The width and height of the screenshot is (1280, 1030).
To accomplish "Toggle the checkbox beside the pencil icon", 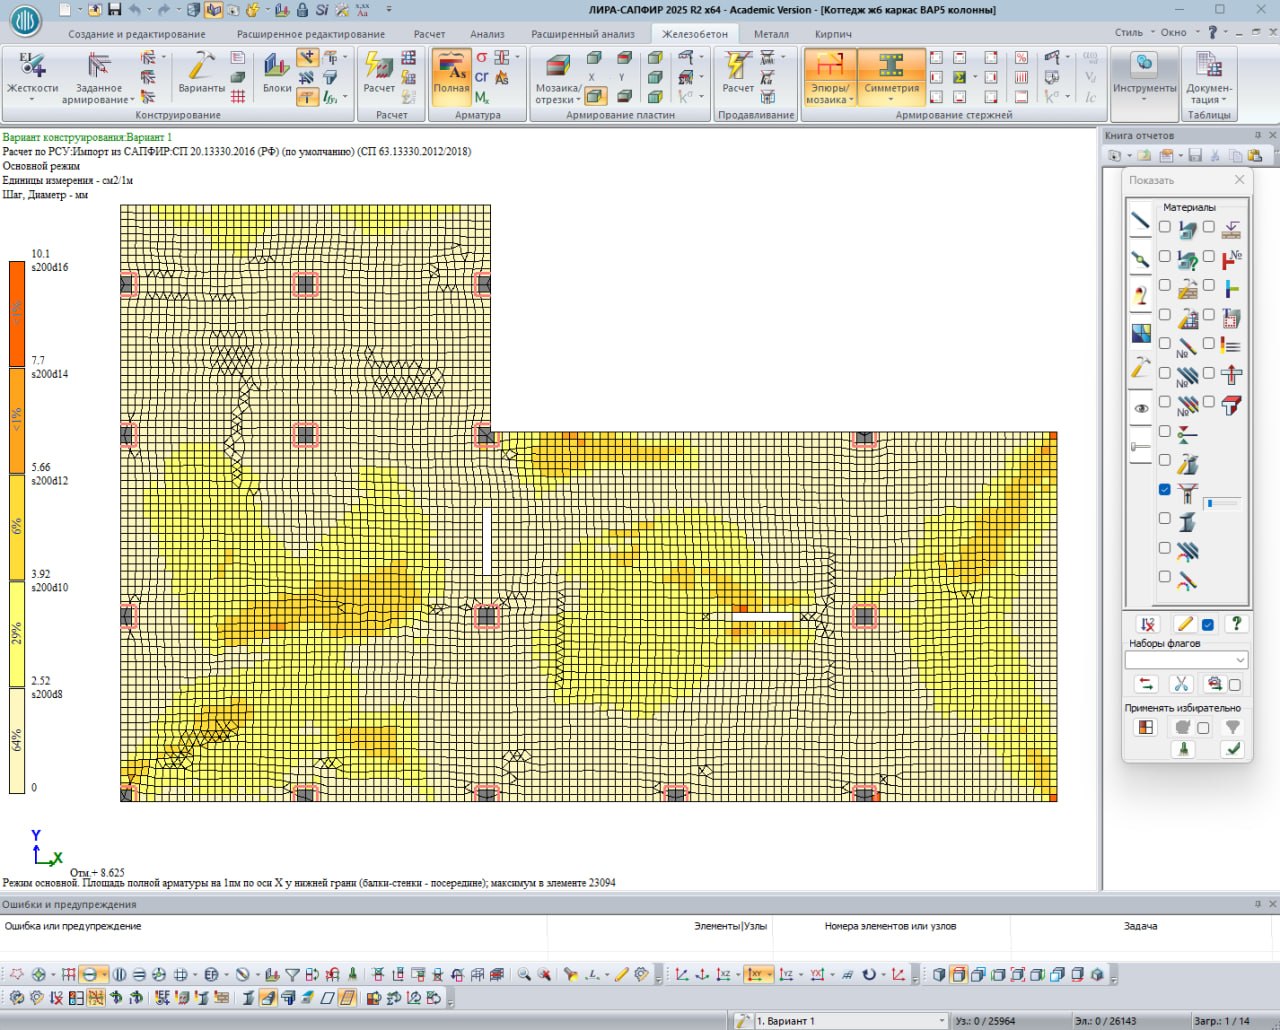I will [x=1208, y=625].
